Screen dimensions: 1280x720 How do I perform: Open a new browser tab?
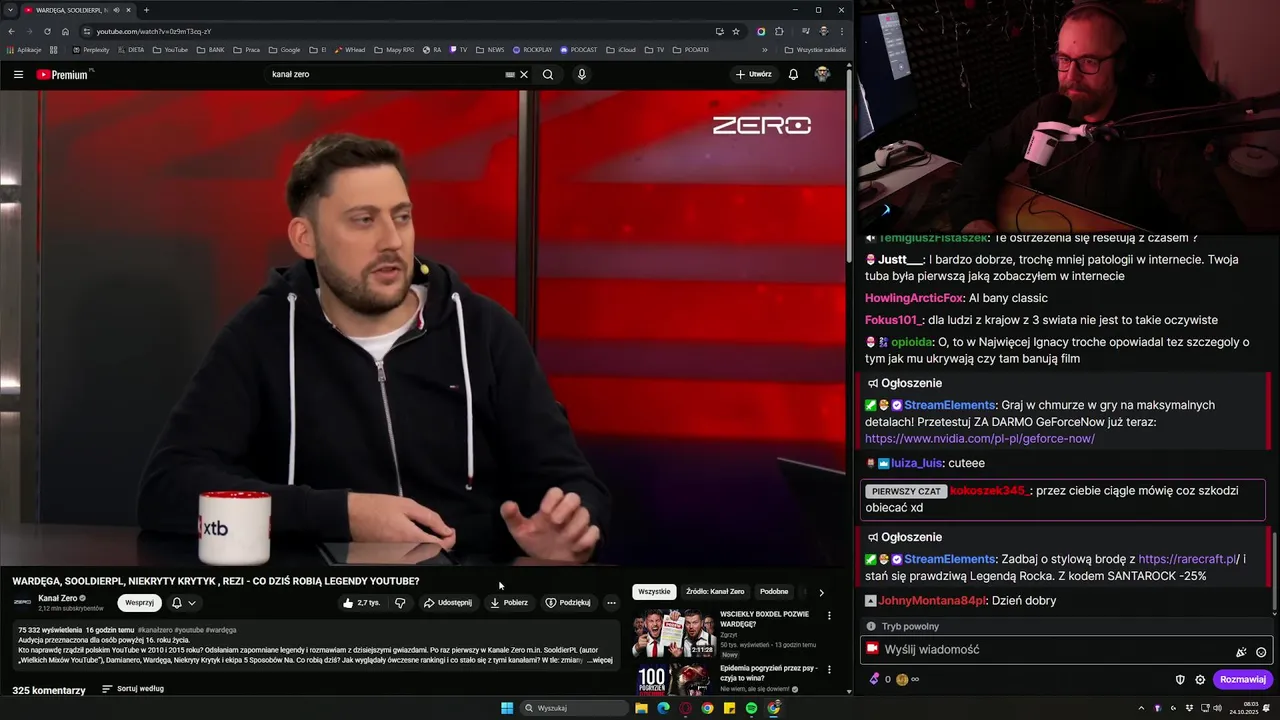[146, 10]
